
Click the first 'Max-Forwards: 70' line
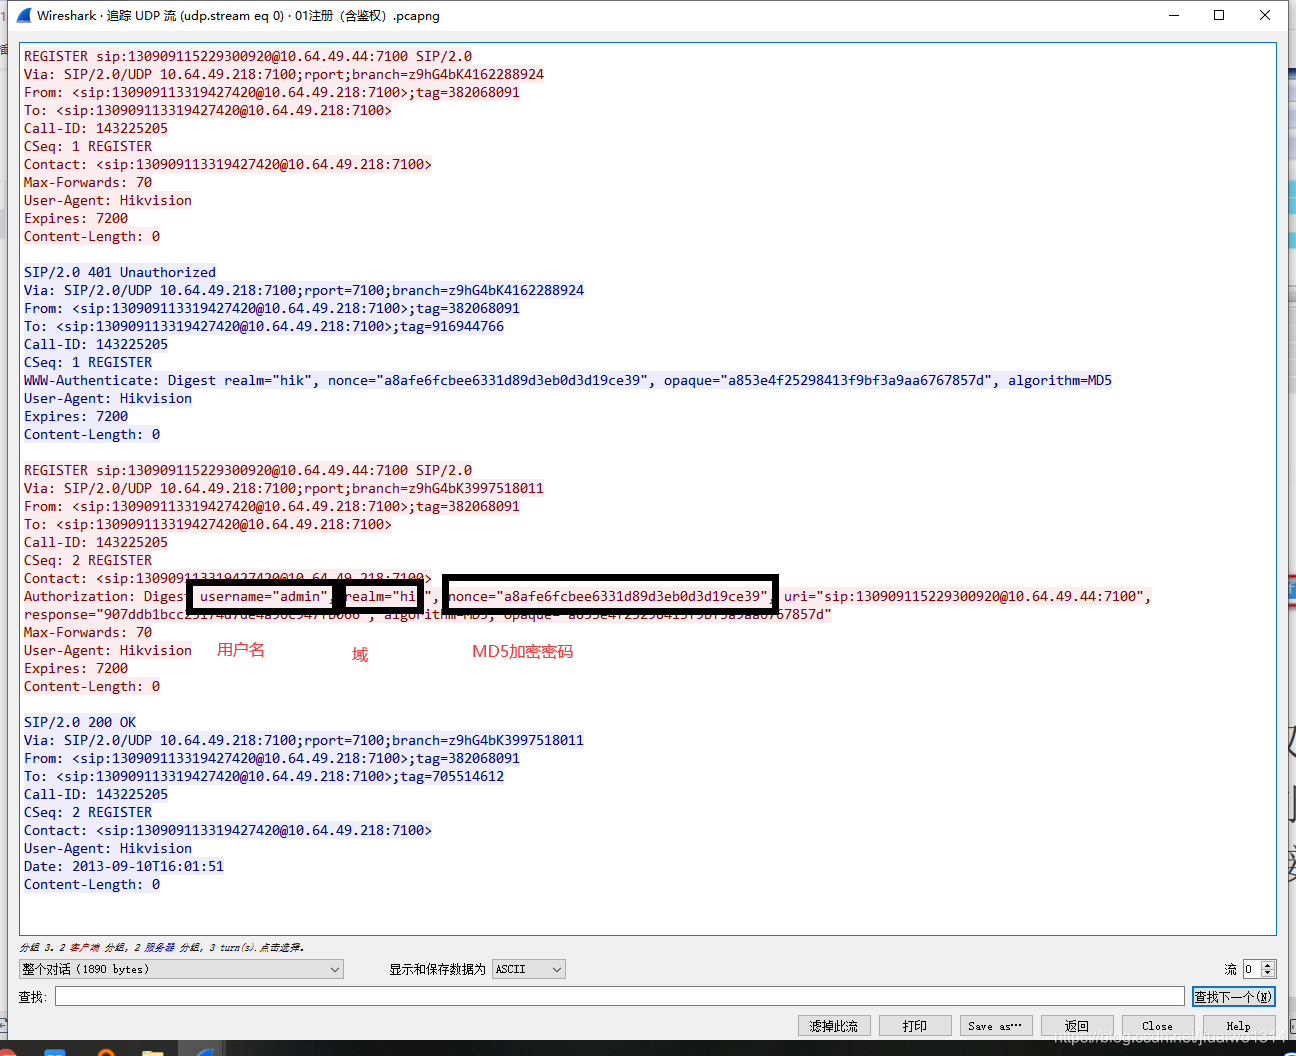(88, 182)
